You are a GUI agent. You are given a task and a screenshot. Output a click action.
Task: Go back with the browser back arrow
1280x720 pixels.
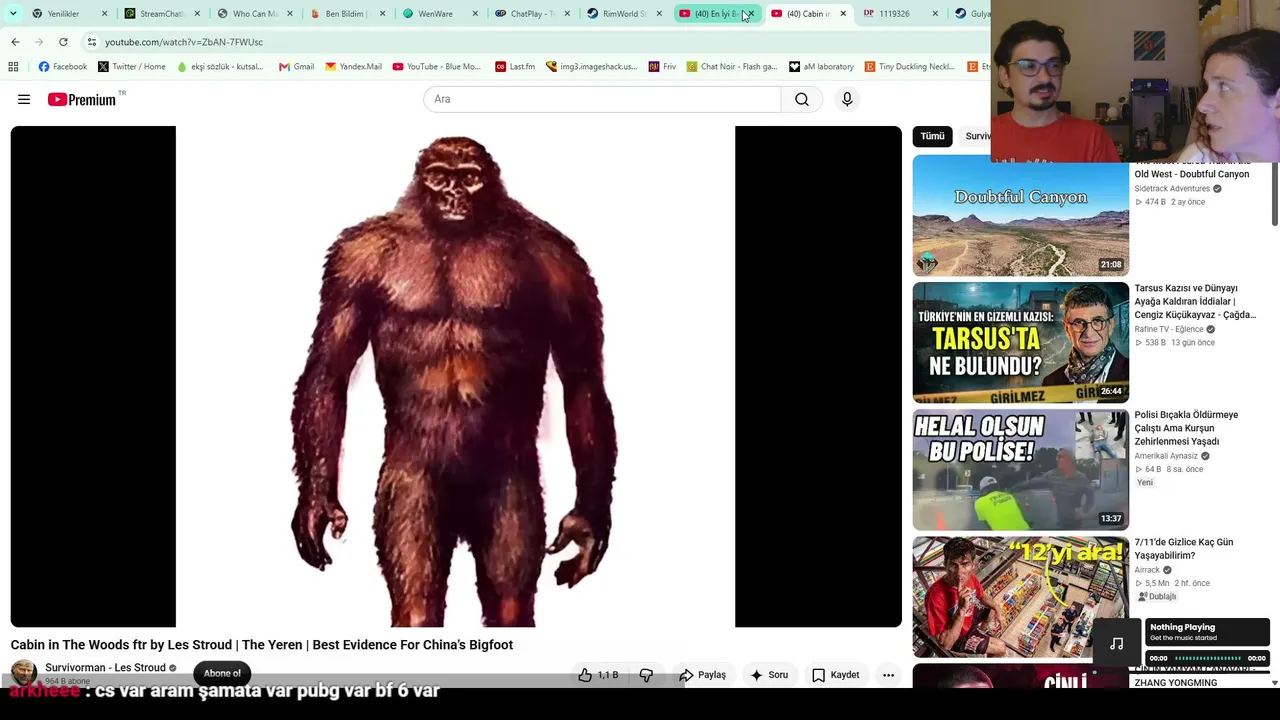[x=15, y=42]
